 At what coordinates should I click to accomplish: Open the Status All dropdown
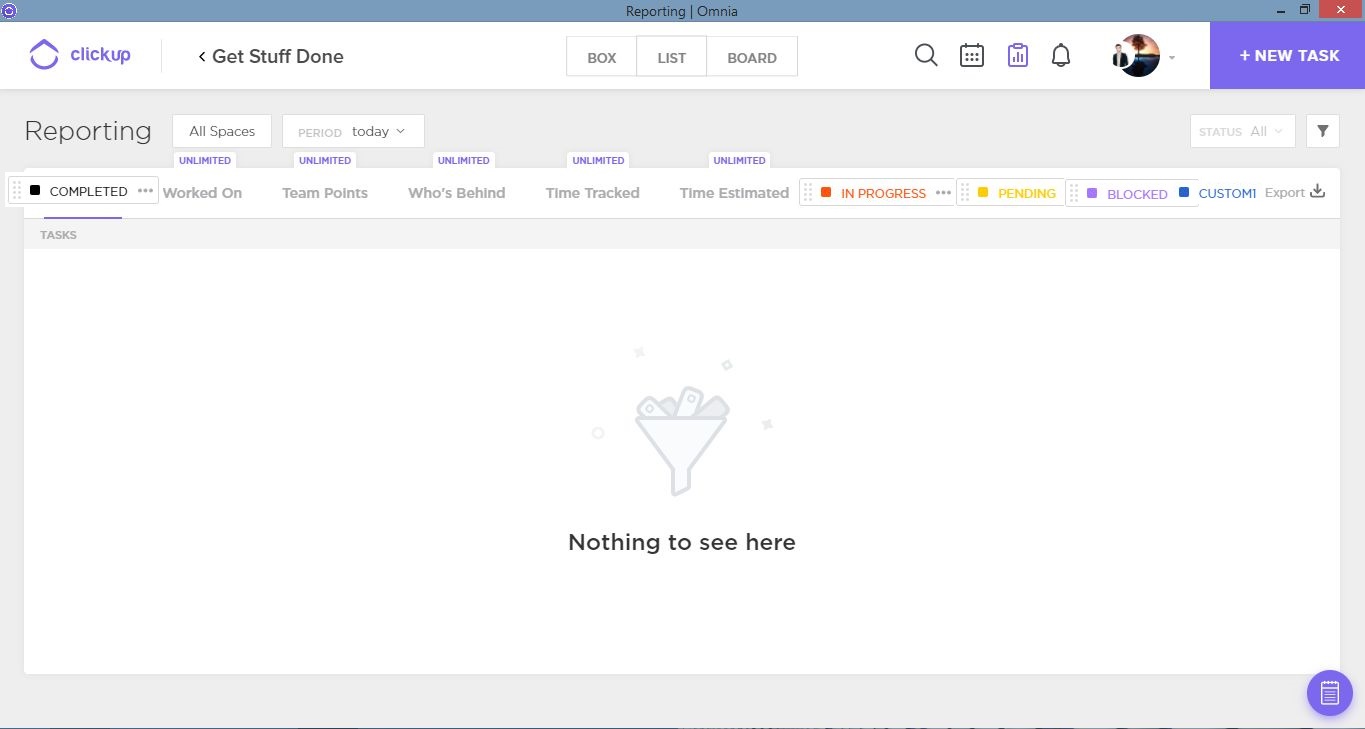click(1242, 131)
